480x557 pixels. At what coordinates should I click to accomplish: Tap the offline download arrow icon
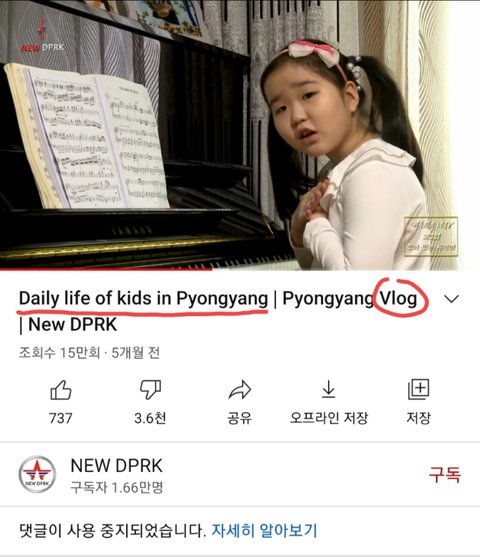click(x=329, y=389)
